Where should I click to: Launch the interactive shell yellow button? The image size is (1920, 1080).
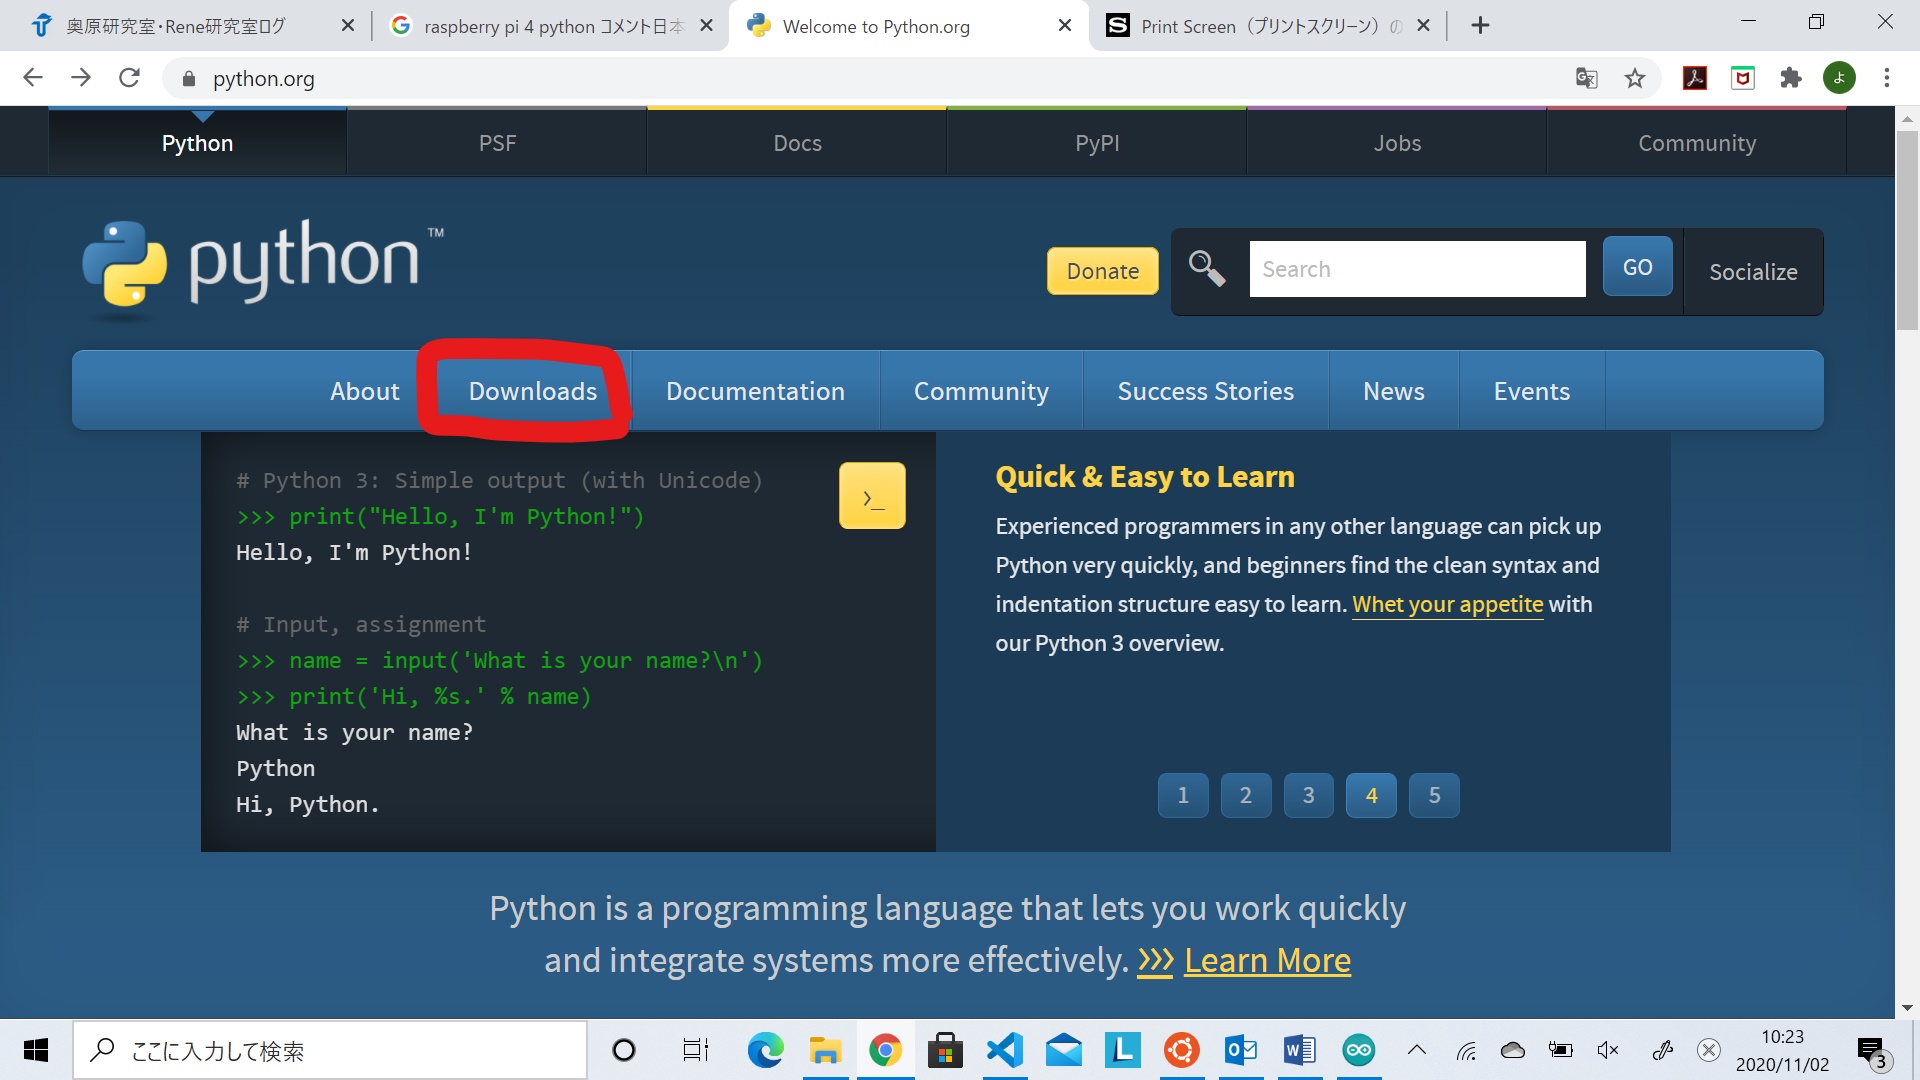872,496
